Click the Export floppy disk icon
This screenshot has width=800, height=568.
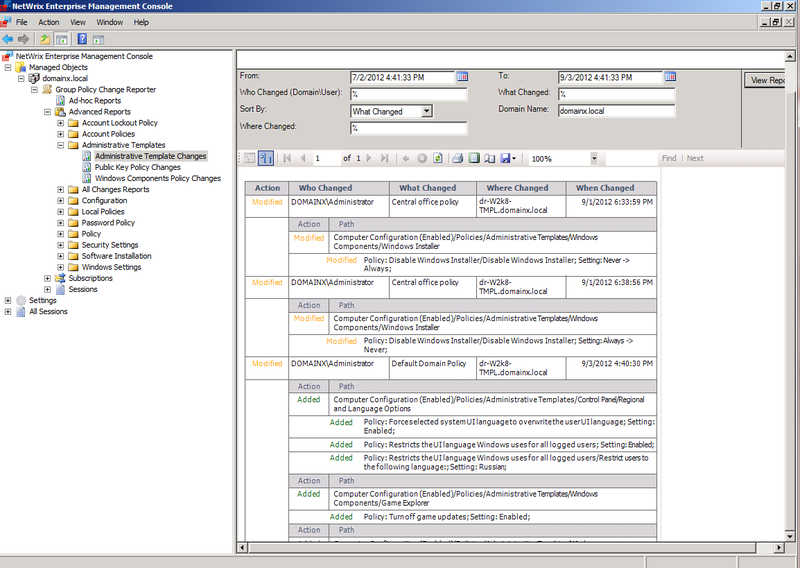(x=506, y=159)
